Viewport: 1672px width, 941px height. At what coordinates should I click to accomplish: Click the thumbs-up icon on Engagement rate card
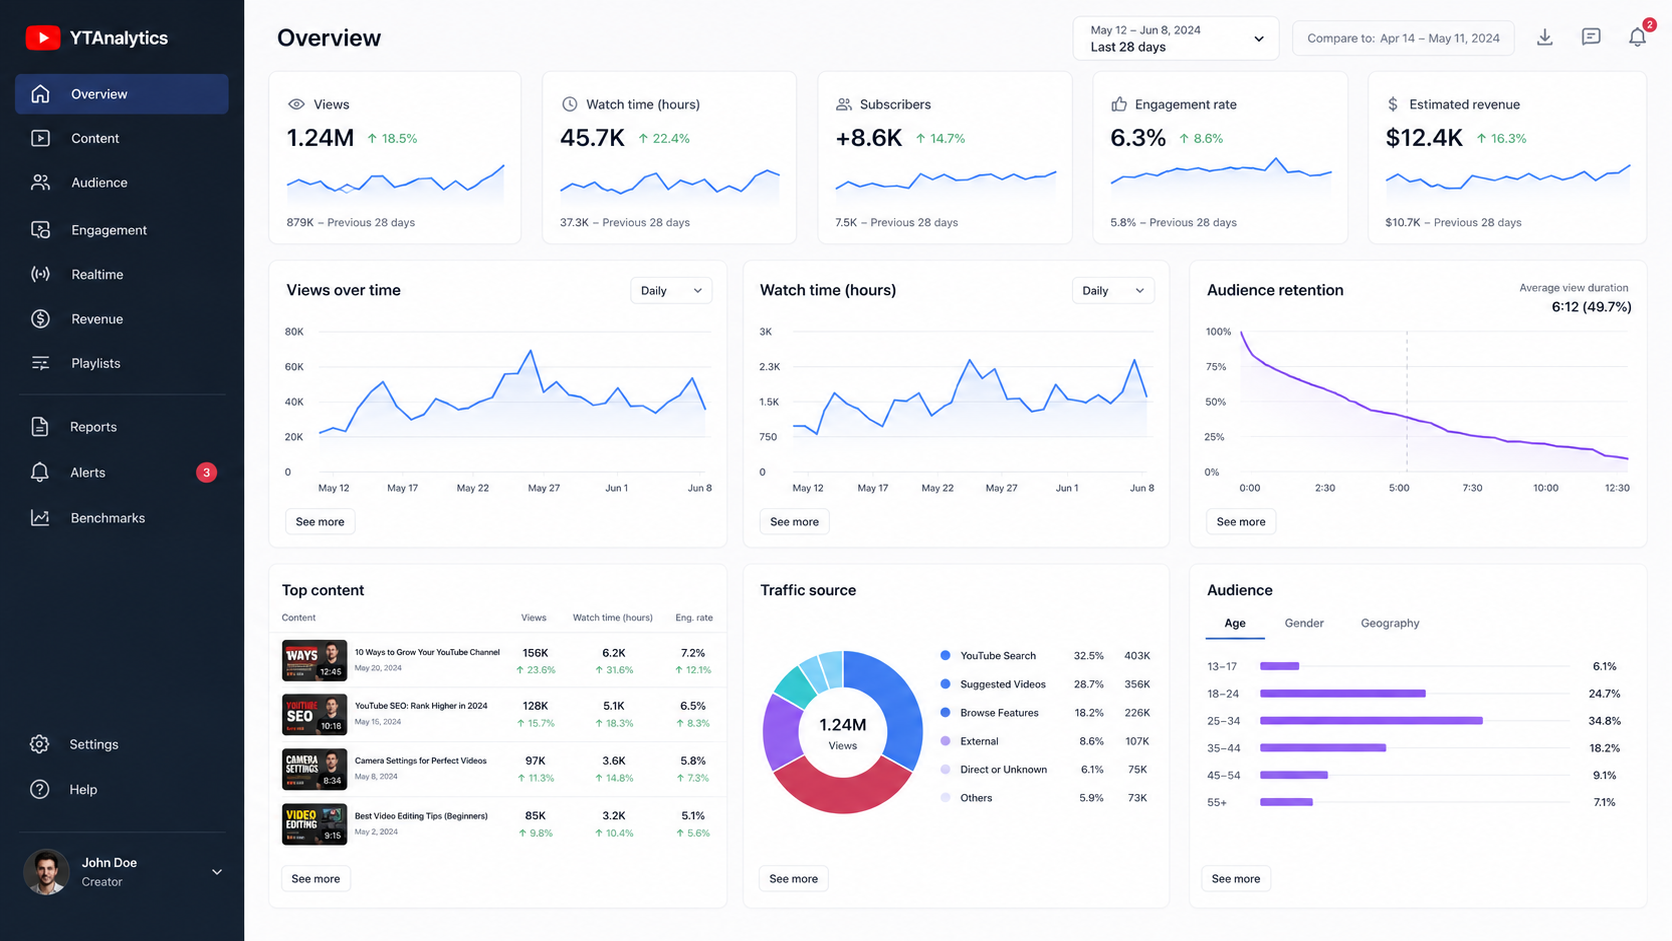click(x=1119, y=104)
